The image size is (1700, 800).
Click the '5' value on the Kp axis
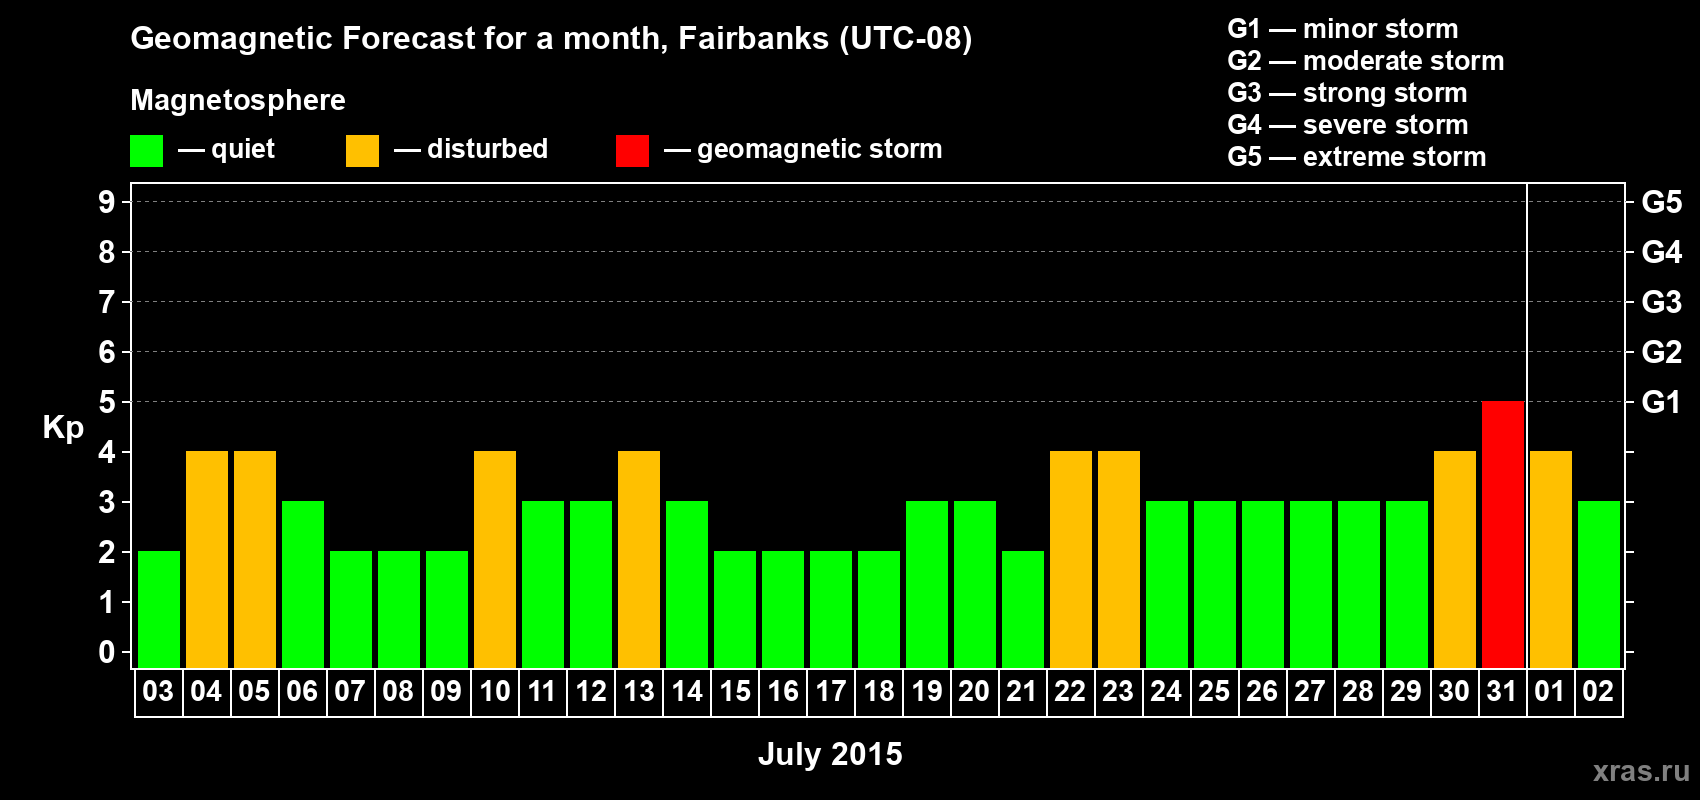(107, 402)
